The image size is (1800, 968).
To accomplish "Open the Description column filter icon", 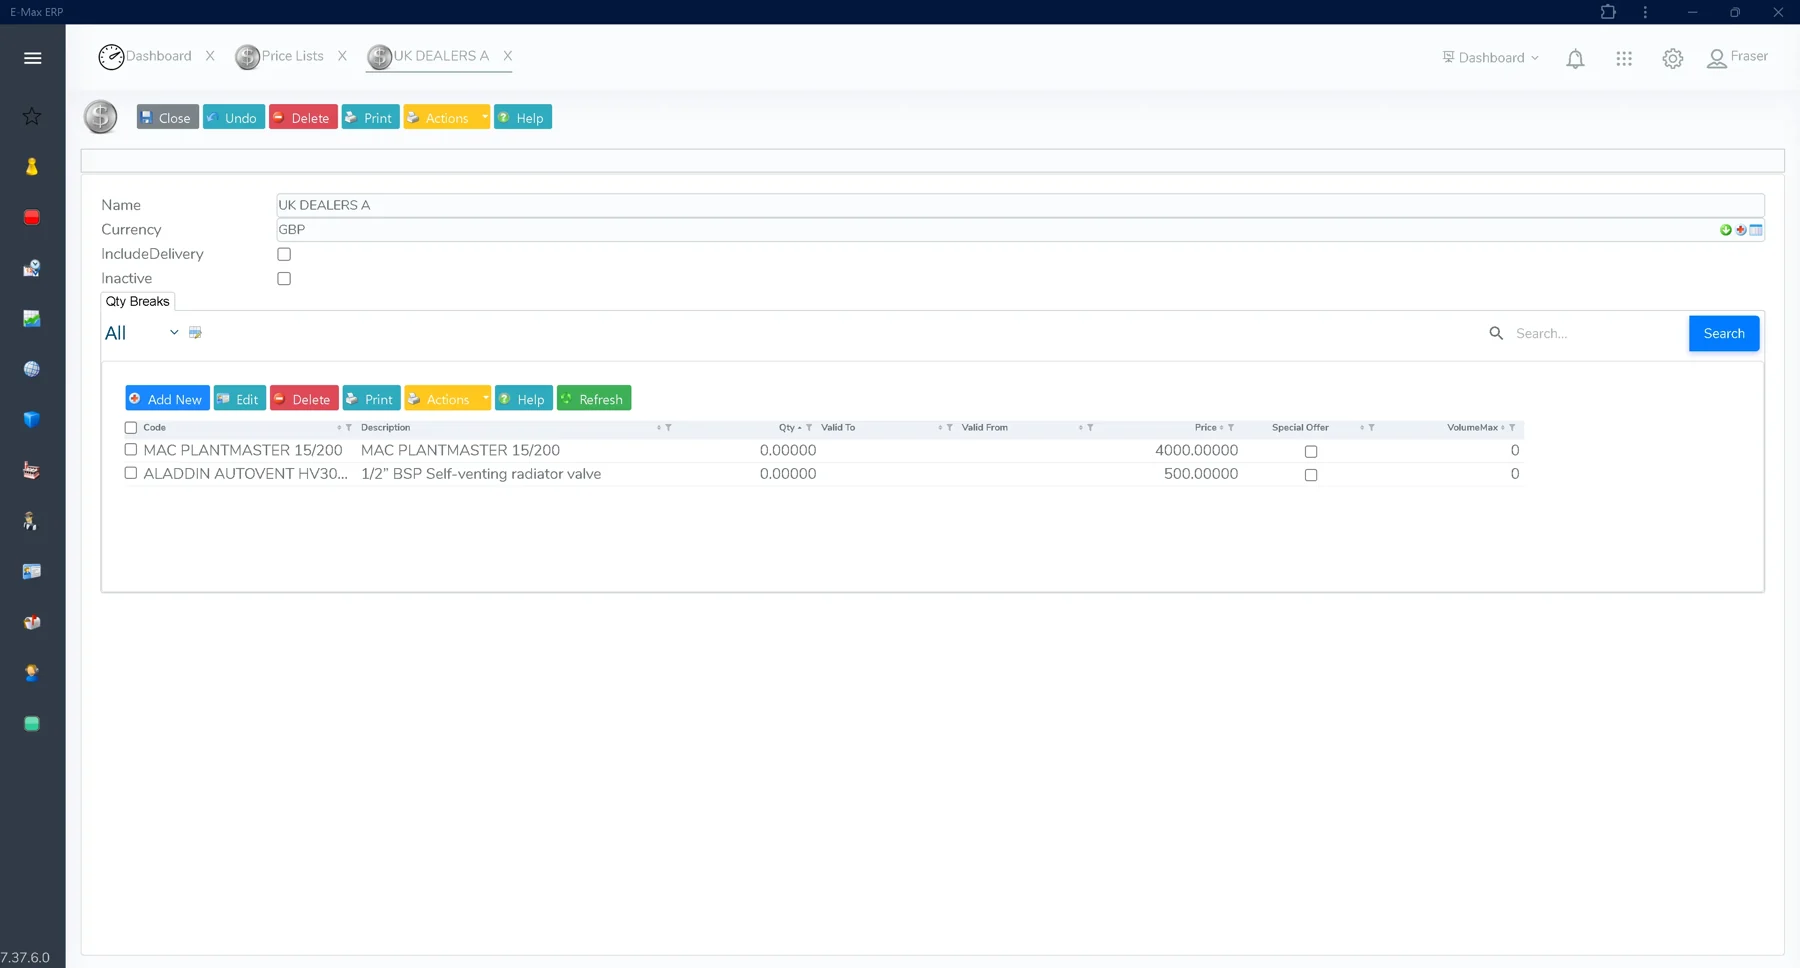I will (668, 428).
